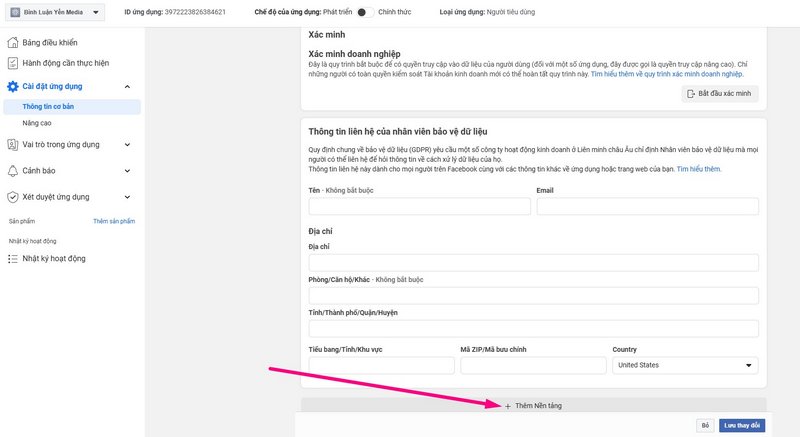Toggle app mode from Phát triển to Chính thức

point(365,12)
